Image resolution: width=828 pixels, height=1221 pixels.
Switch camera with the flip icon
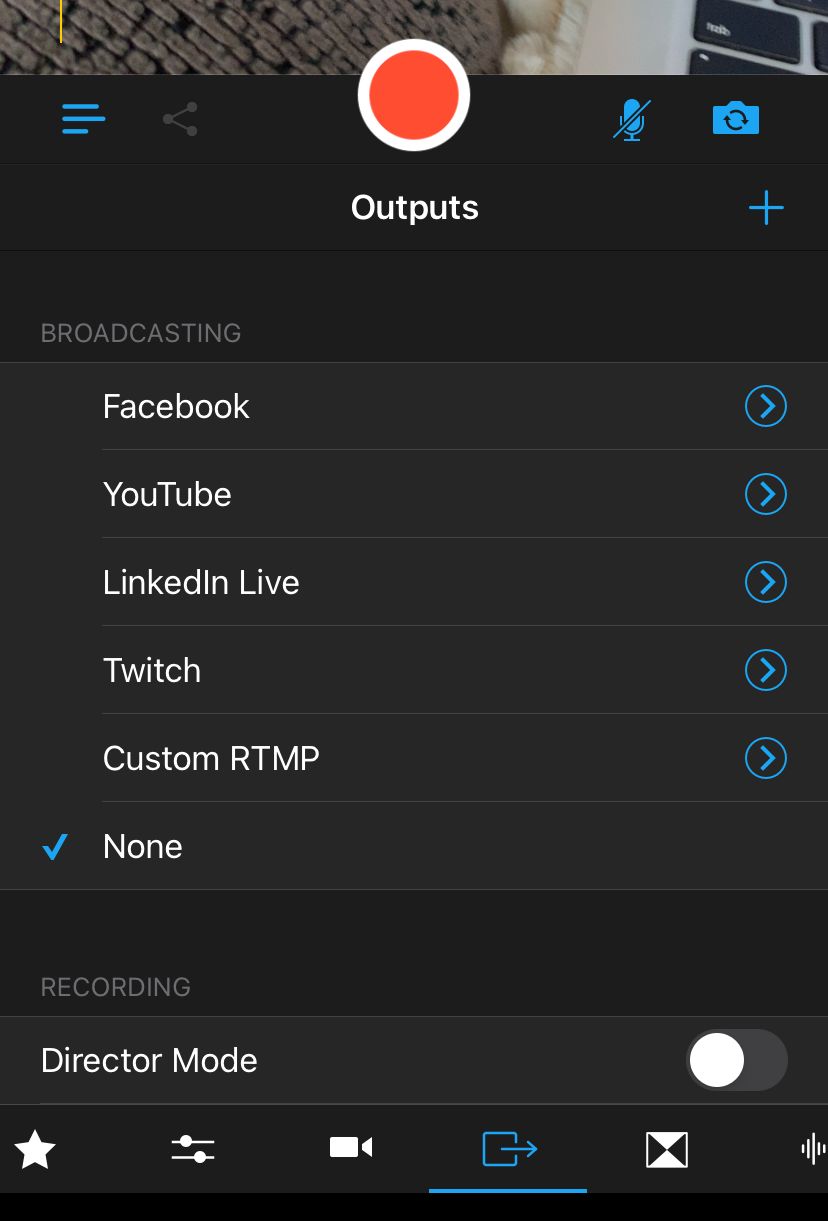(735, 120)
